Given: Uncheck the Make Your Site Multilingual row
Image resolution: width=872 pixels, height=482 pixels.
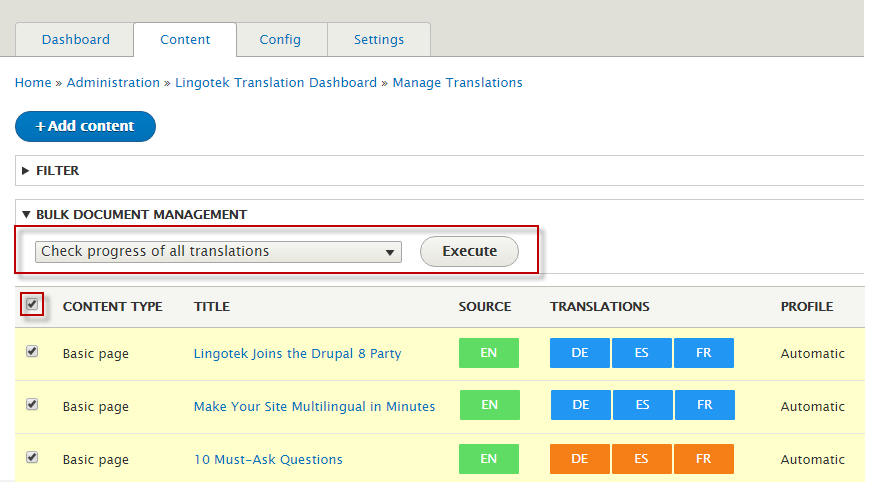Looking at the screenshot, I should pos(32,404).
